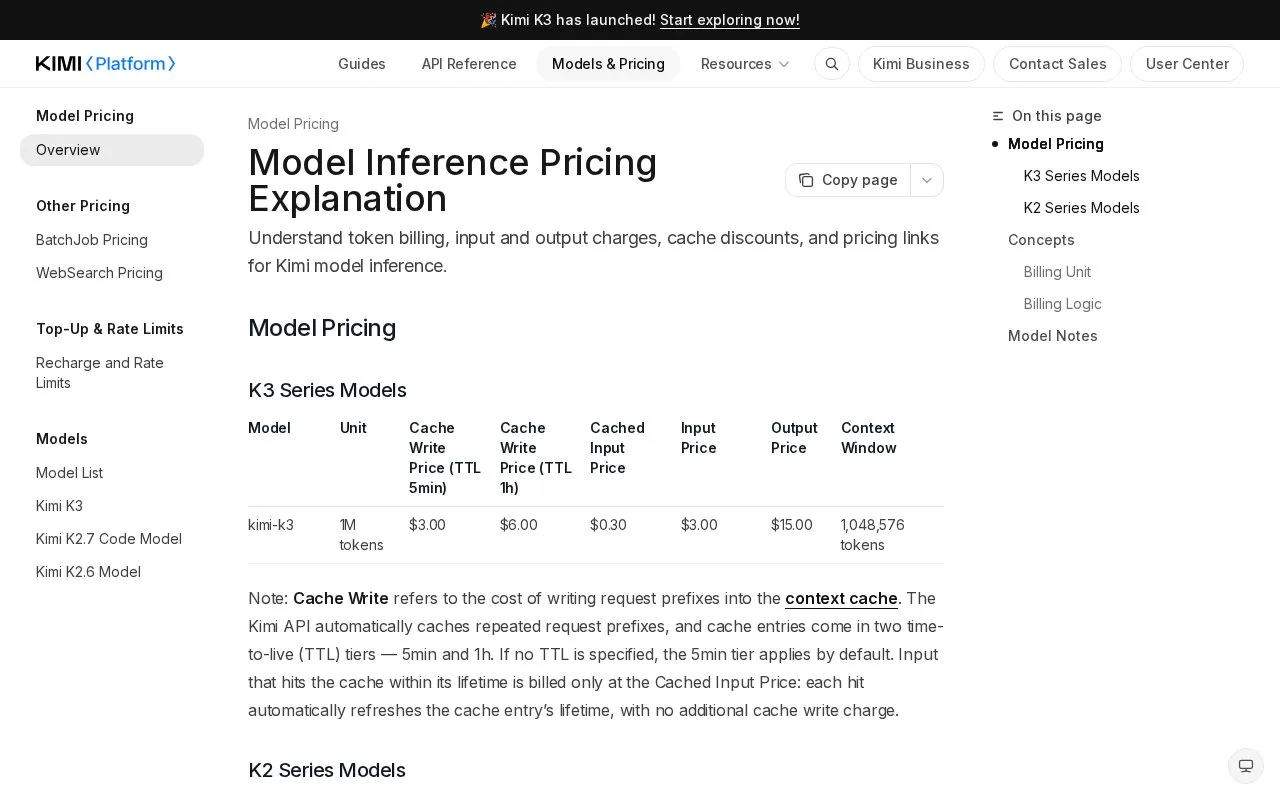Image resolution: width=1280 pixels, height=800 pixels.
Task: Go to Recharge and Rate Limits
Action: click(x=100, y=373)
